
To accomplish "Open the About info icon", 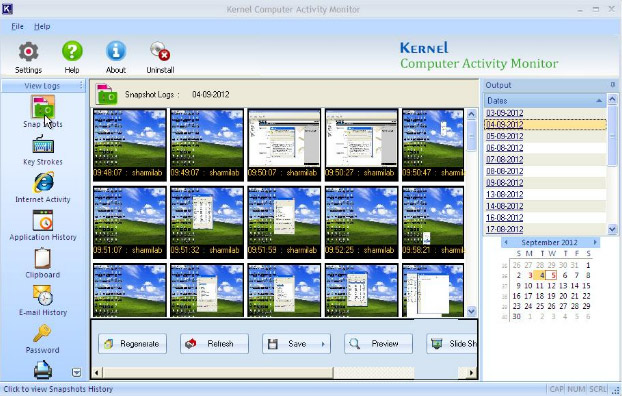I will pos(116,52).
